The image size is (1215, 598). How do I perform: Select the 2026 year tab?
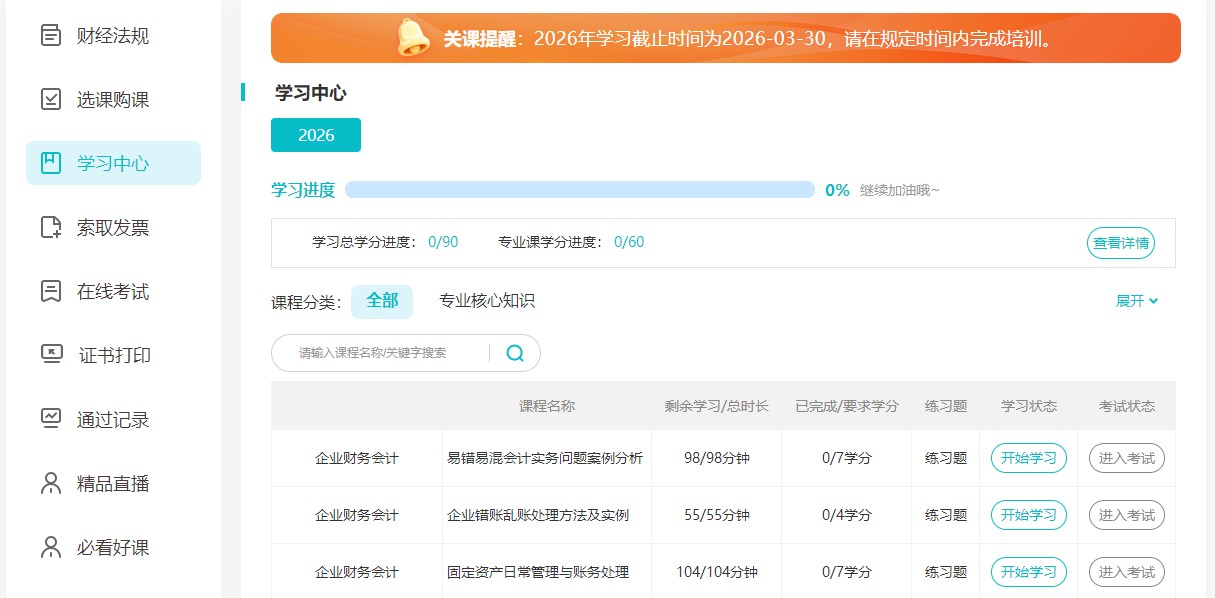pyautogui.click(x=315, y=134)
